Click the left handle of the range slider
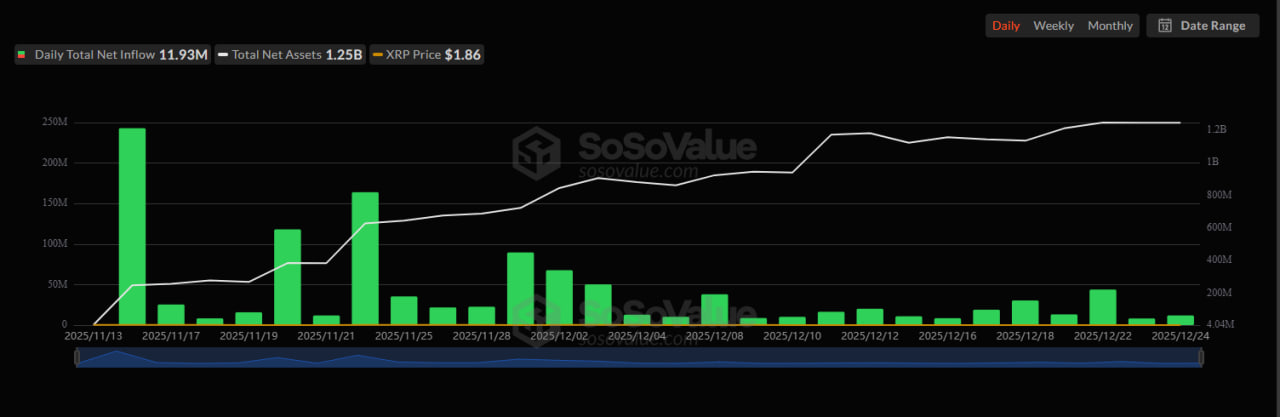The image size is (1280, 417). tap(77, 358)
